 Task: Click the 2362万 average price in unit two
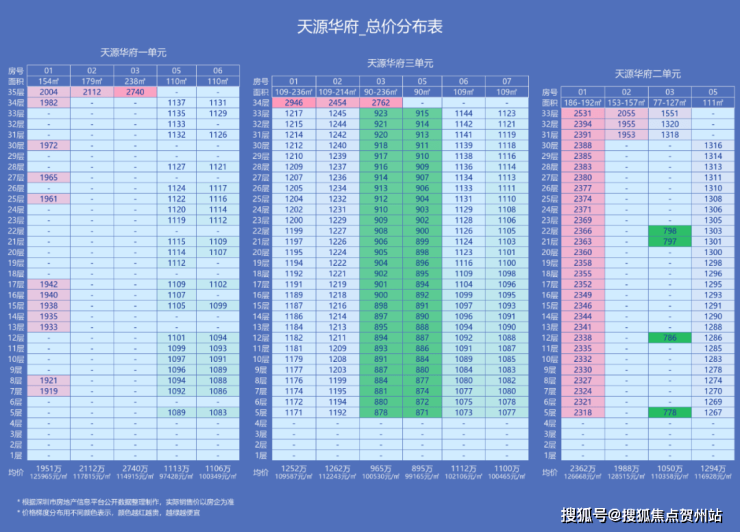[582, 468]
